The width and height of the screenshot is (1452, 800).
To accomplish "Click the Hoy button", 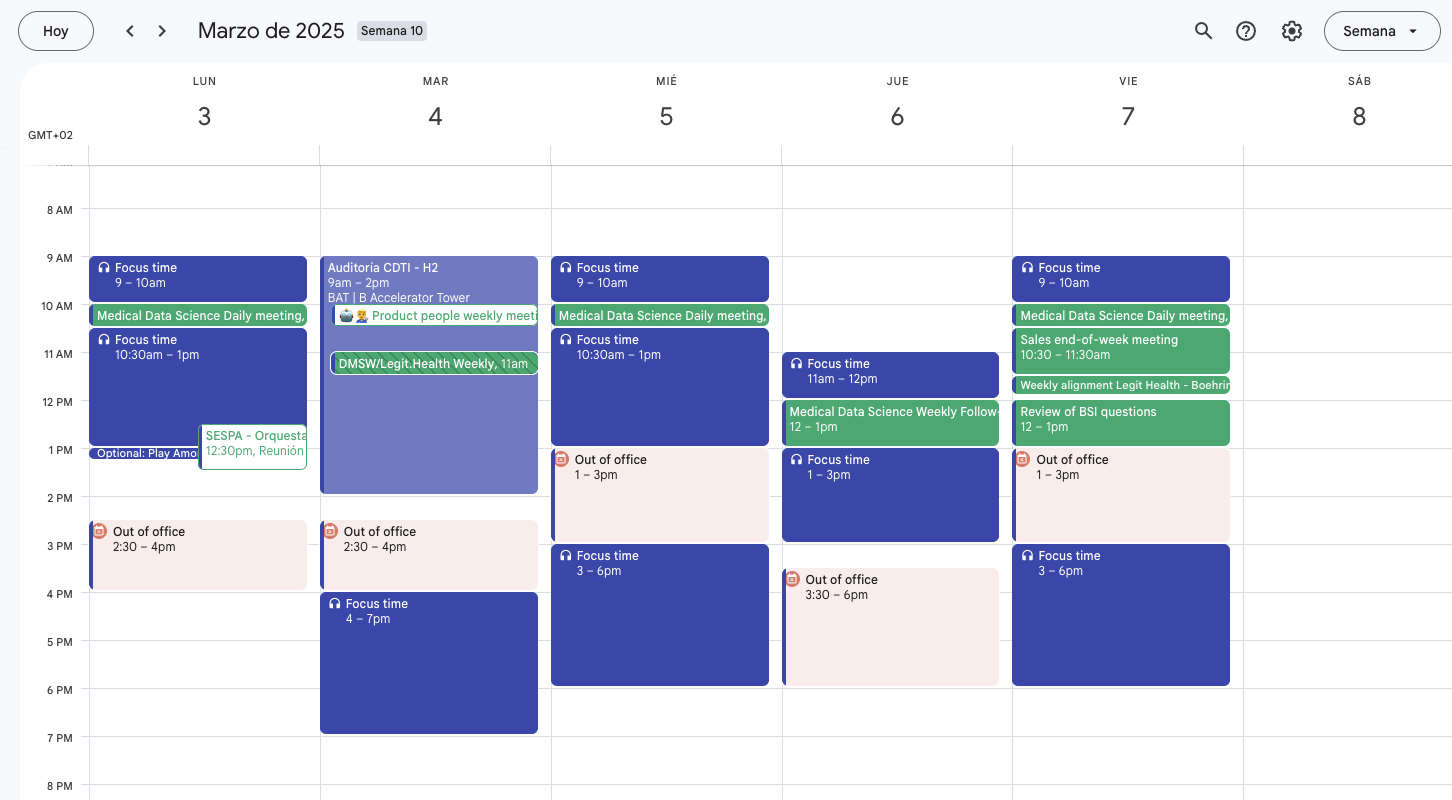I will click(x=56, y=31).
